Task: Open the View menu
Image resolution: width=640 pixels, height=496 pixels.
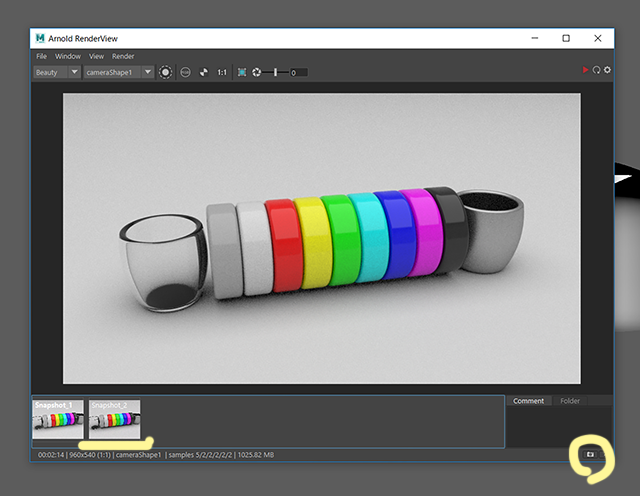Action: pos(96,56)
